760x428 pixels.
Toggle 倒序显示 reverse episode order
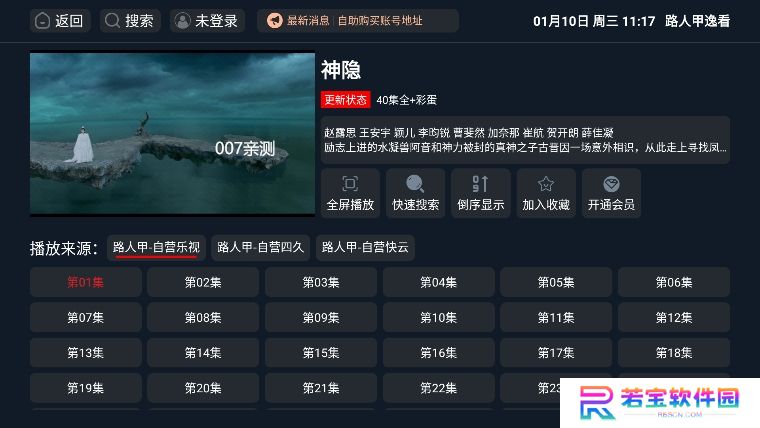click(481, 193)
